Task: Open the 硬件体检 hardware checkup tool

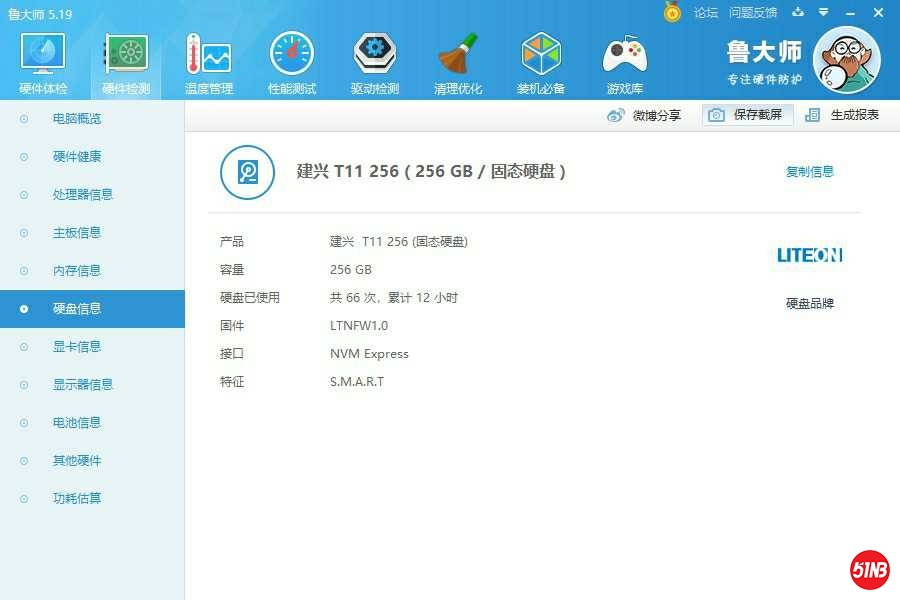Action: click(41, 60)
